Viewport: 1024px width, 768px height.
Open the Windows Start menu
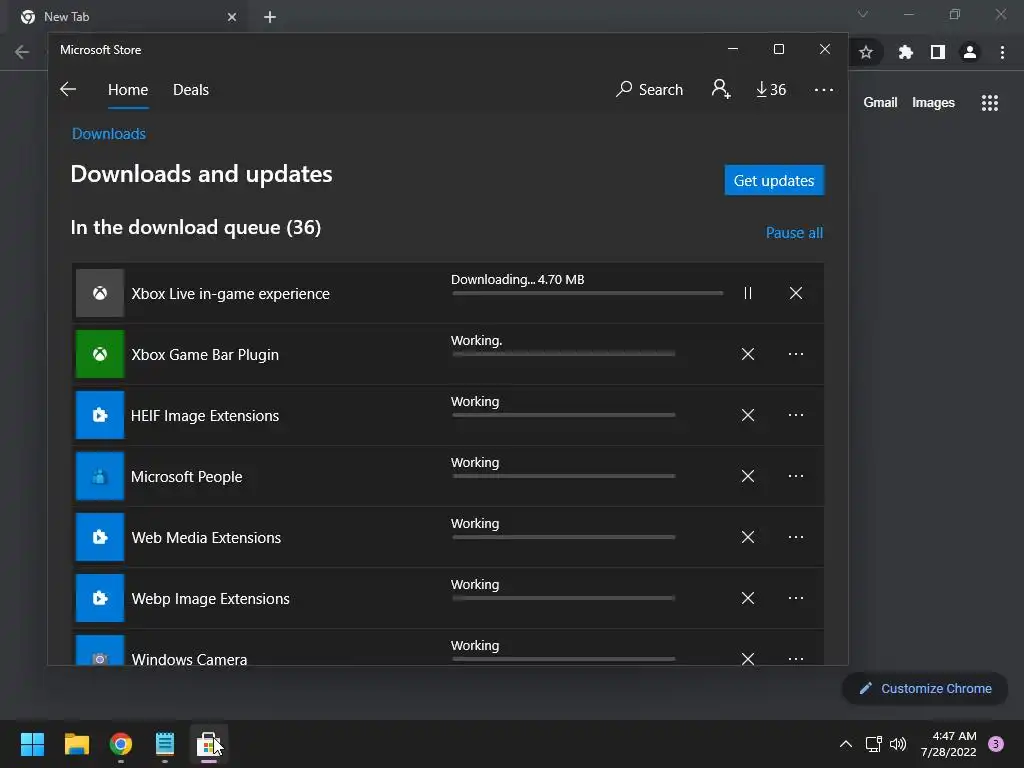coord(32,744)
